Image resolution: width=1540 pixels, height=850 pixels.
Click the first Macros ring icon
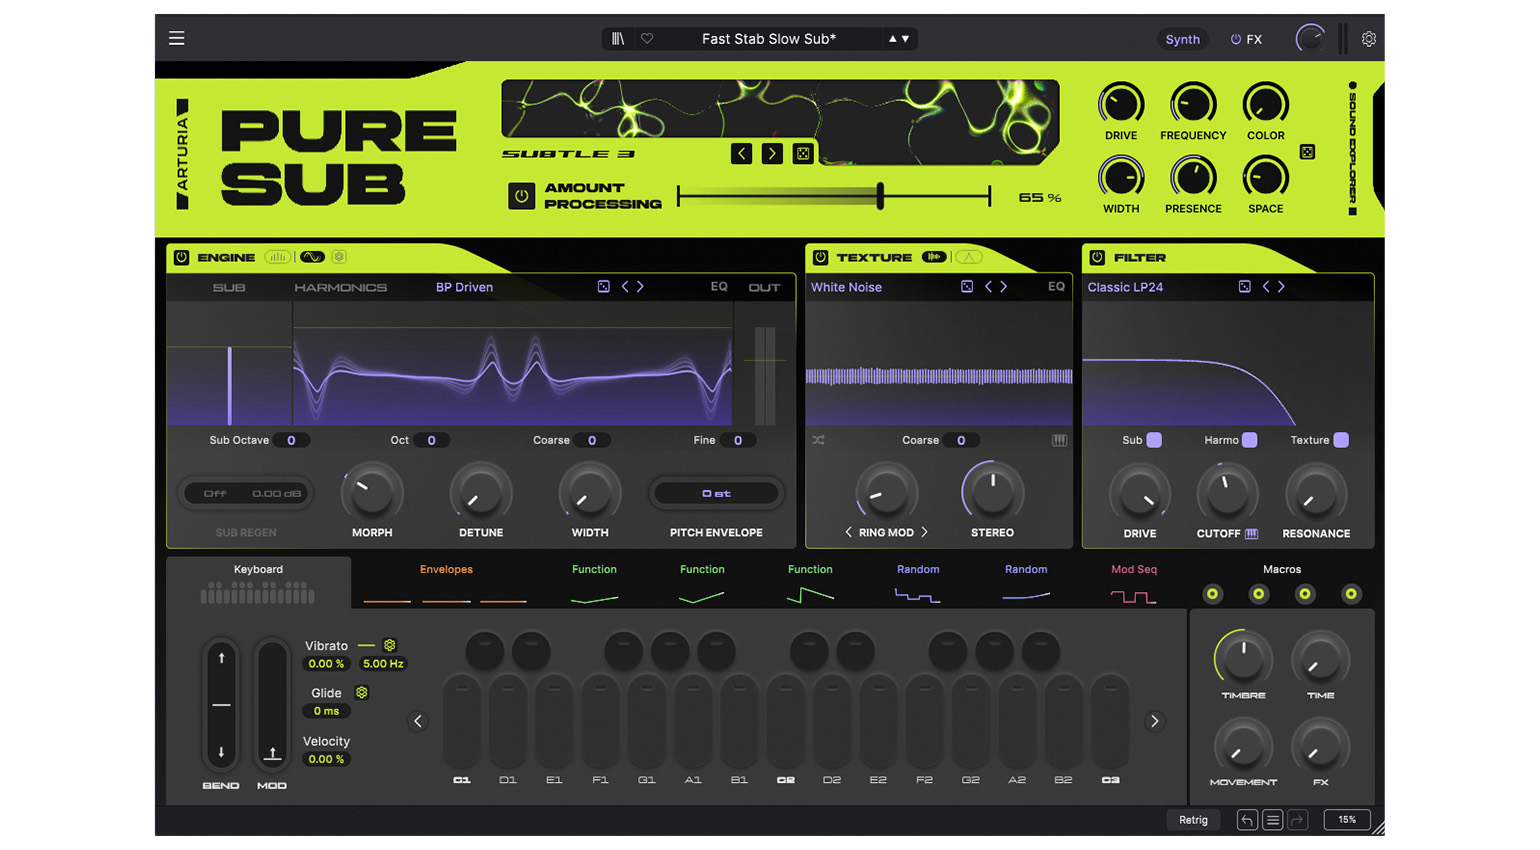pyautogui.click(x=1212, y=594)
